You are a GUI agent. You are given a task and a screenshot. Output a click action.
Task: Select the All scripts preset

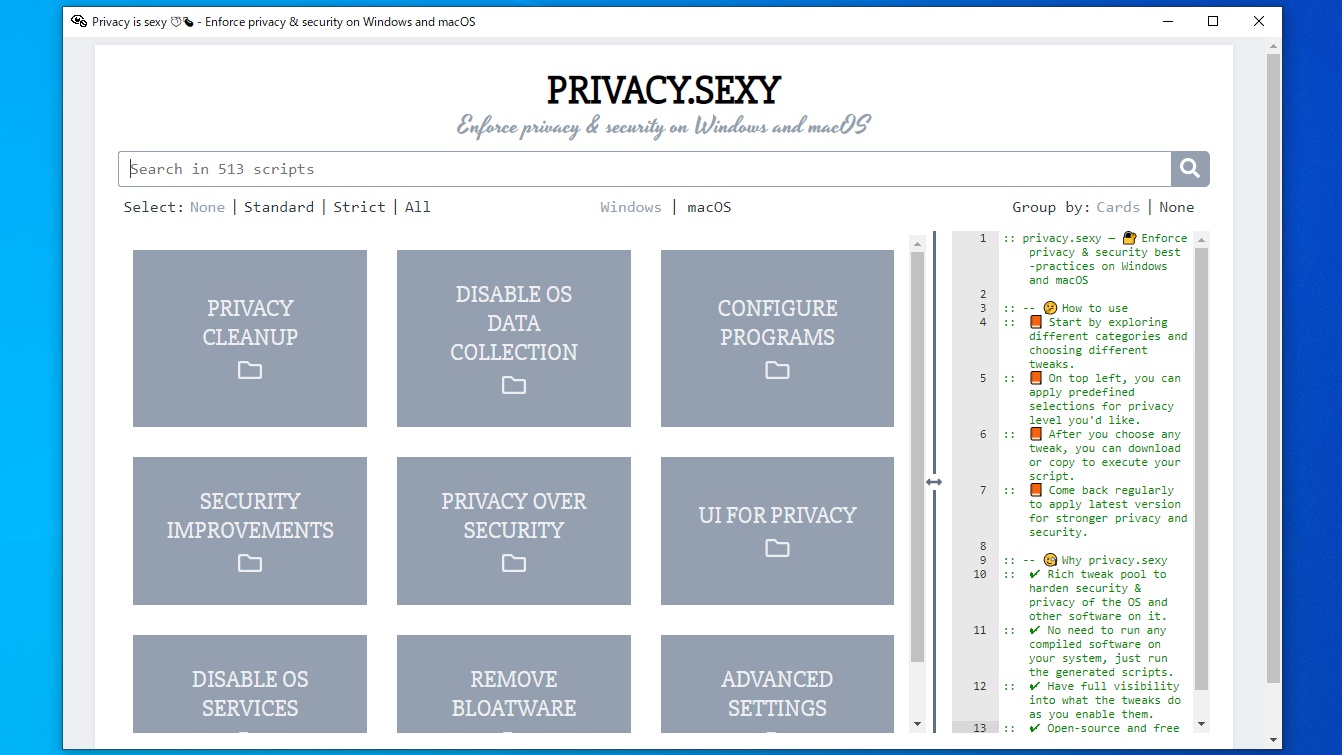pos(418,207)
